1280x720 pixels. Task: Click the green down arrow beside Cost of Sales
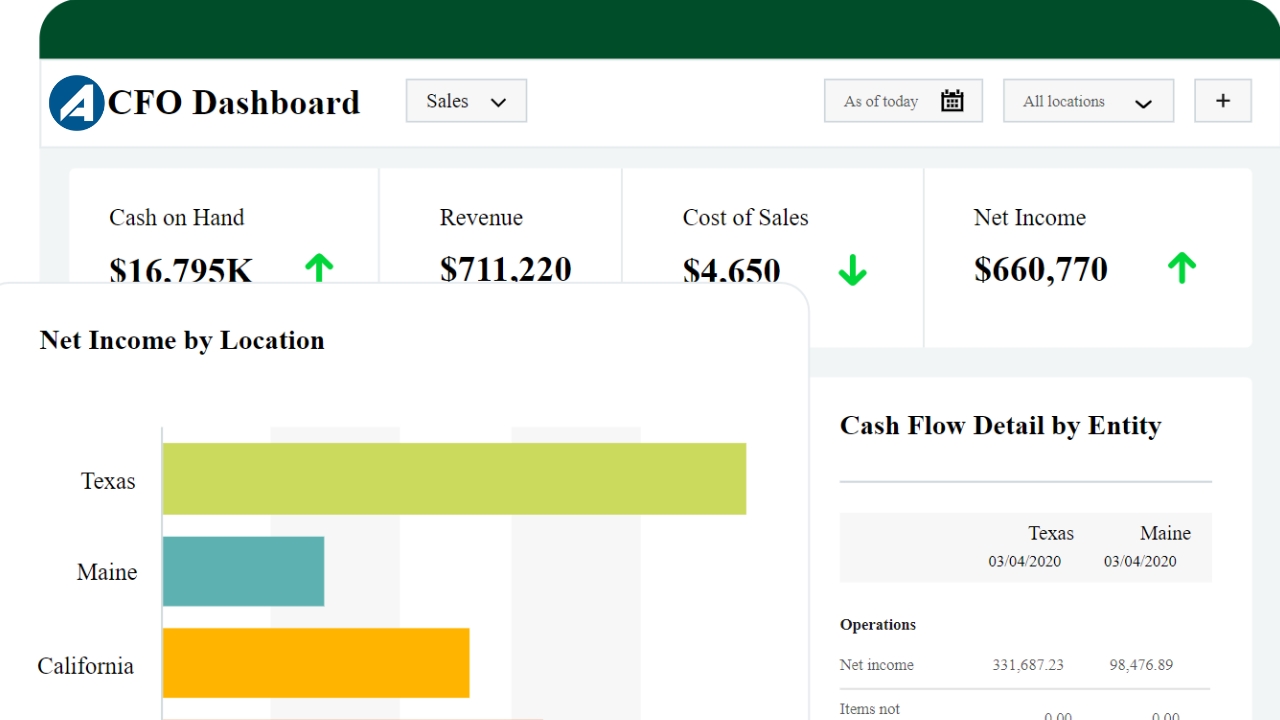click(x=852, y=270)
